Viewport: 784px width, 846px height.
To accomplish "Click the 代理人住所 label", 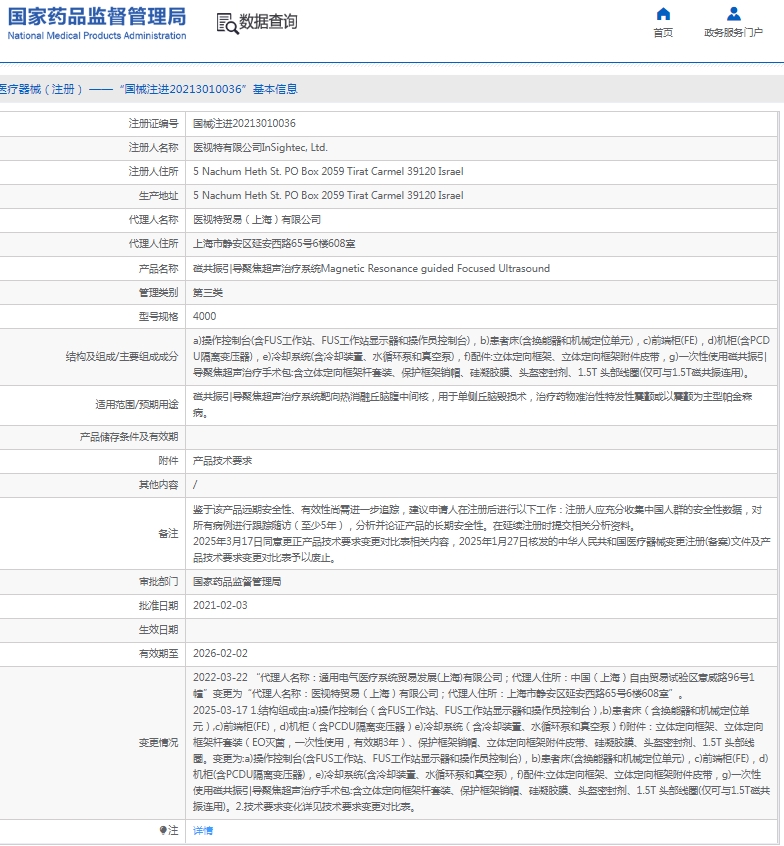I will pyautogui.click(x=153, y=244).
